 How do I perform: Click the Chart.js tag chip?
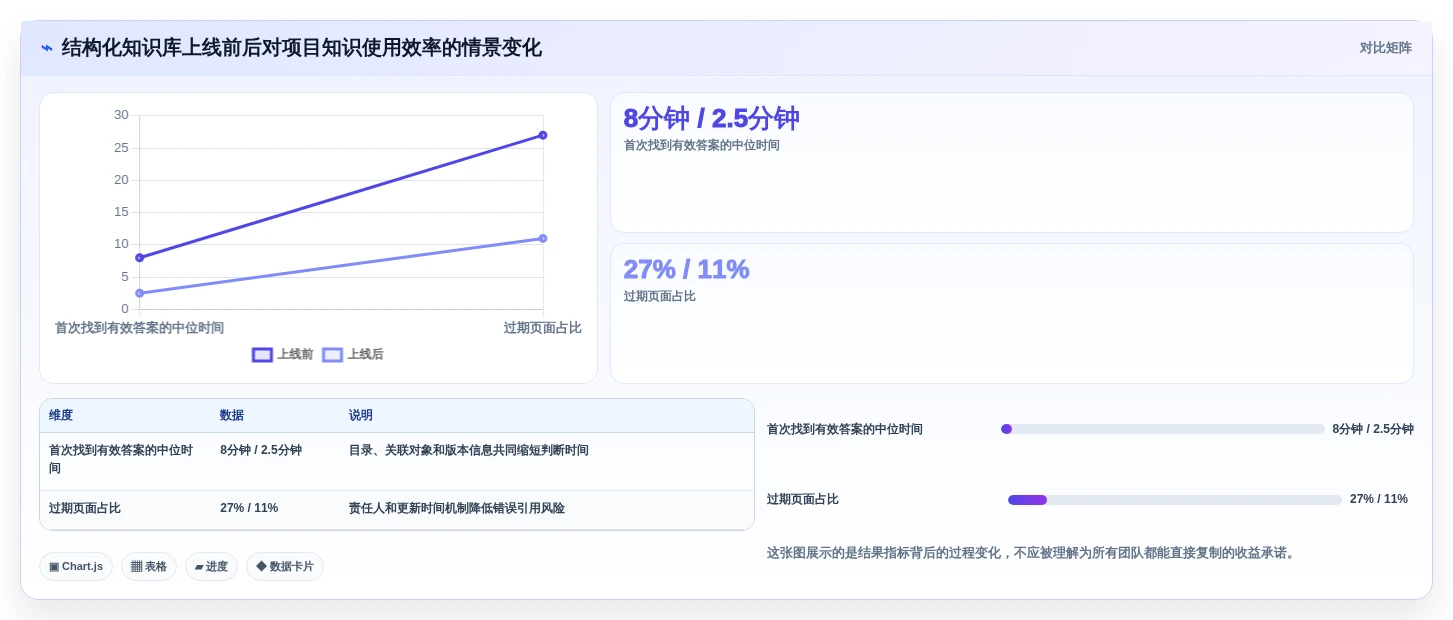point(76,567)
